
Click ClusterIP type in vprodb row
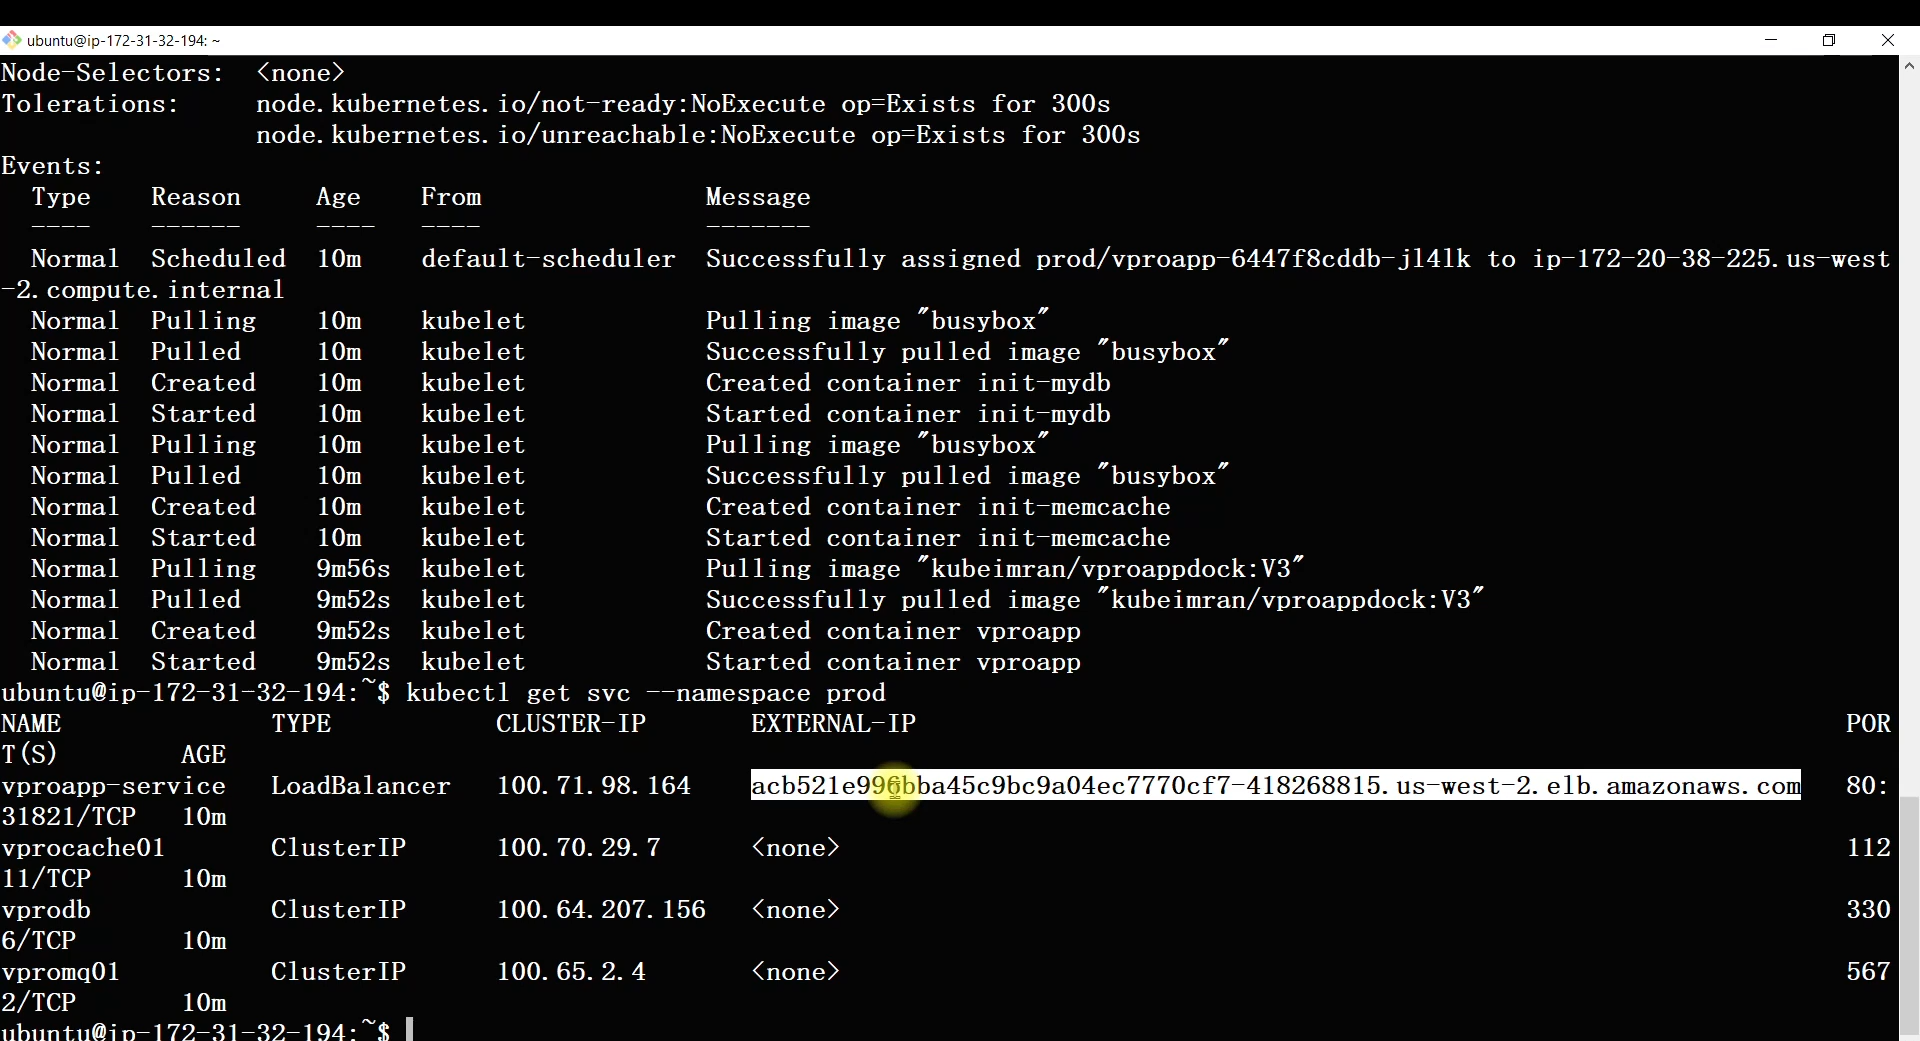click(338, 910)
